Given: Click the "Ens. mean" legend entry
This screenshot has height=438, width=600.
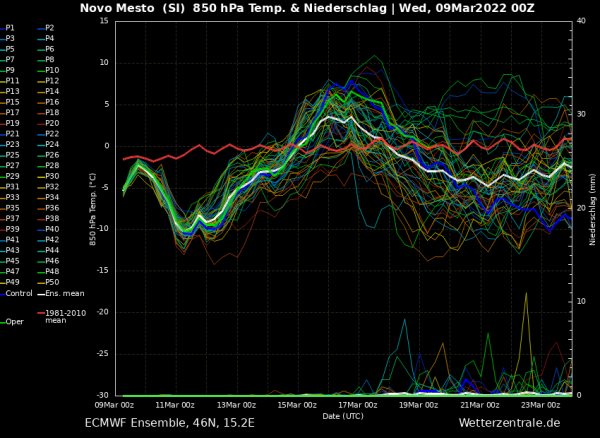Looking at the screenshot, I should tap(61, 293).
